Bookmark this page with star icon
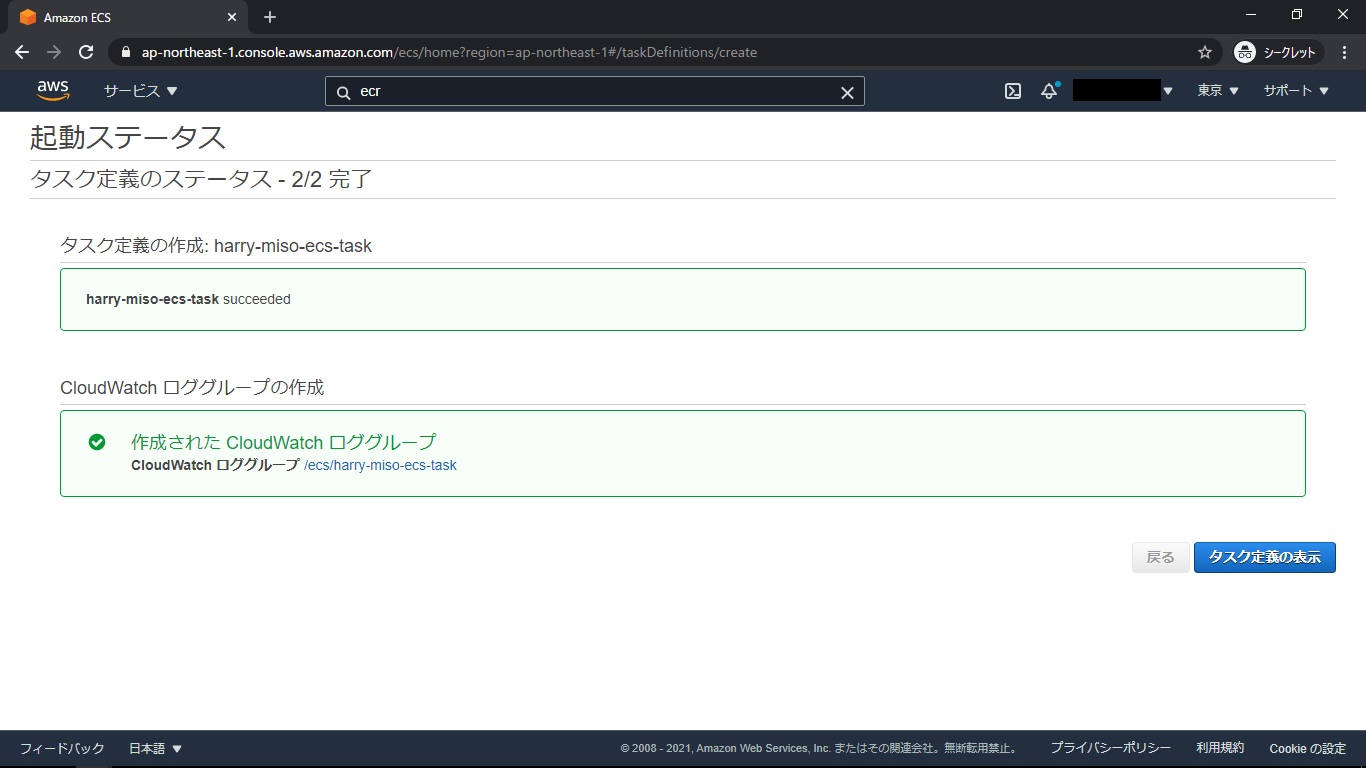Screen dimensions: 1366x768 (x=1205, y=52)
